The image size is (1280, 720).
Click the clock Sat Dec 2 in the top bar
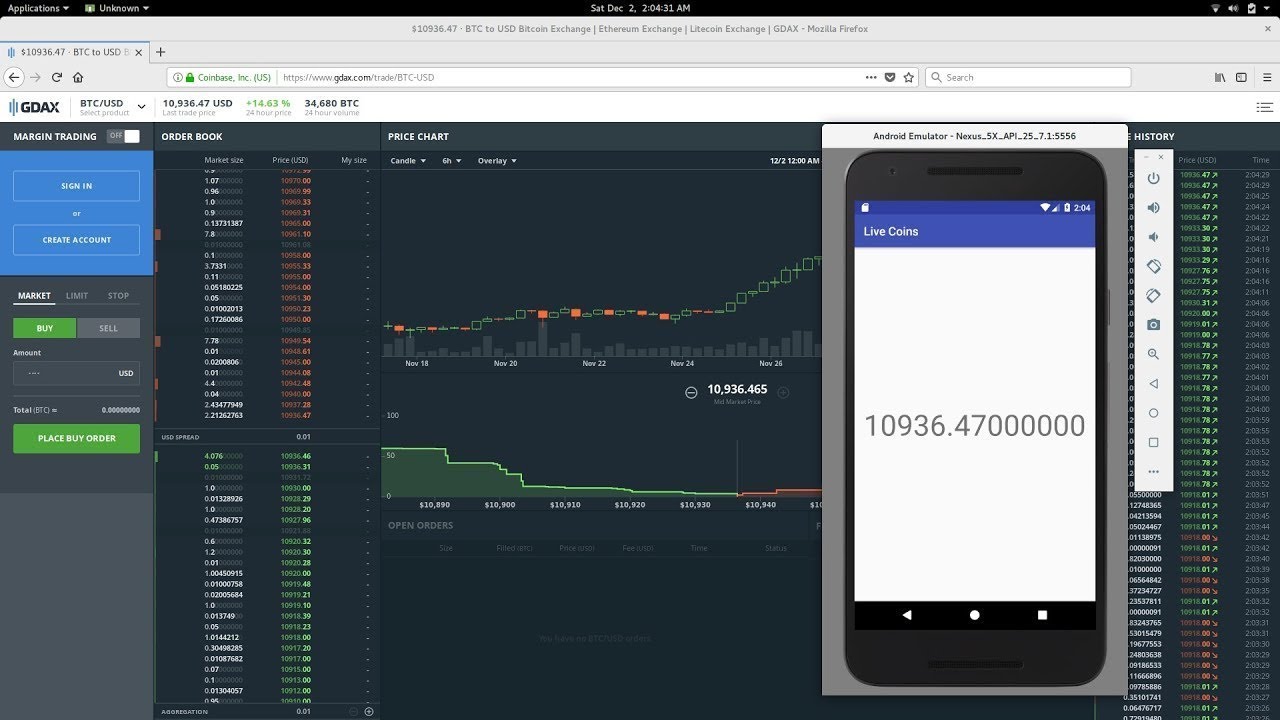coord(639,8)
